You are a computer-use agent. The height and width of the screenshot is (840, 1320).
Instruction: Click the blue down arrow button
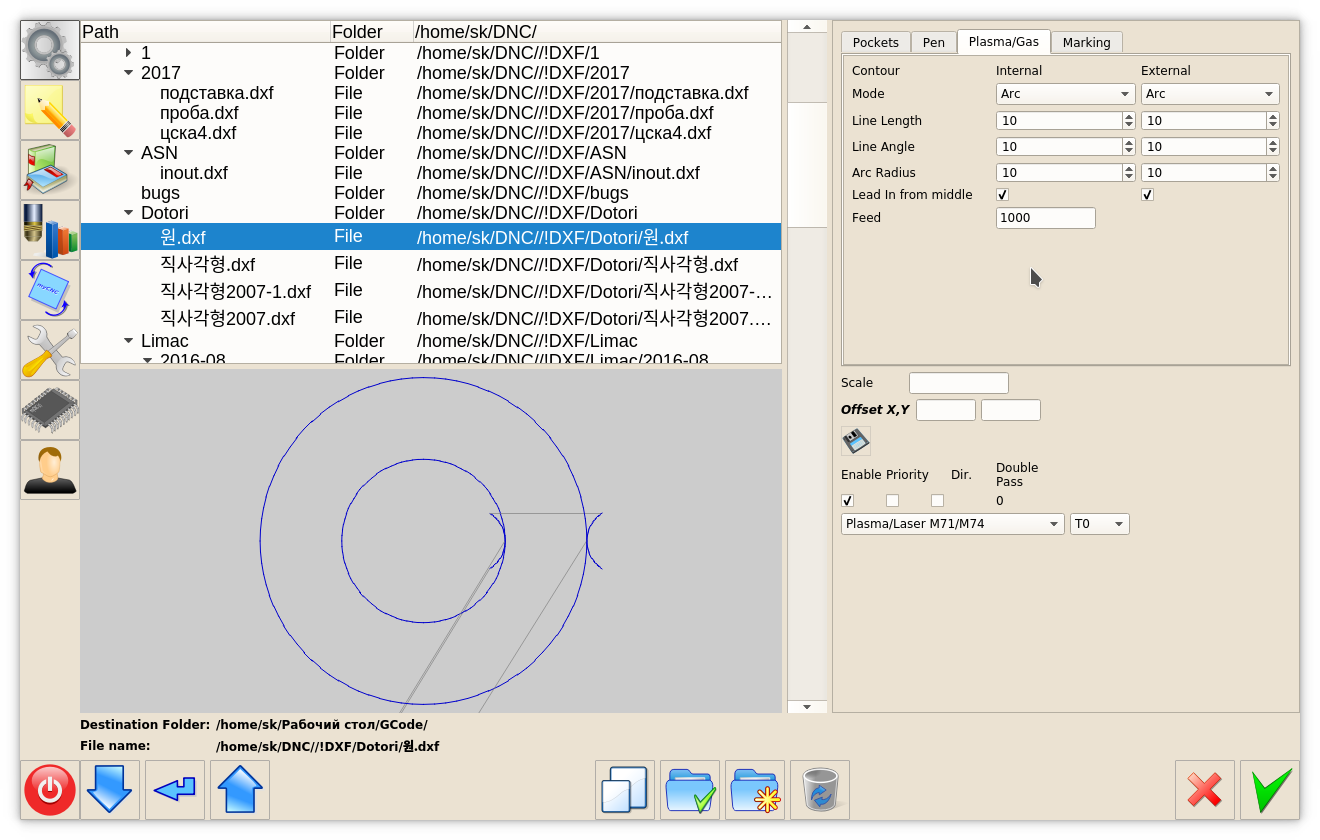(110, 790)
